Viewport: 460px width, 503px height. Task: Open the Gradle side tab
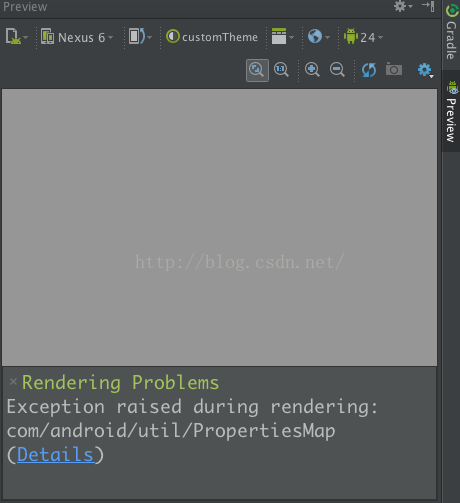point(451,33)
